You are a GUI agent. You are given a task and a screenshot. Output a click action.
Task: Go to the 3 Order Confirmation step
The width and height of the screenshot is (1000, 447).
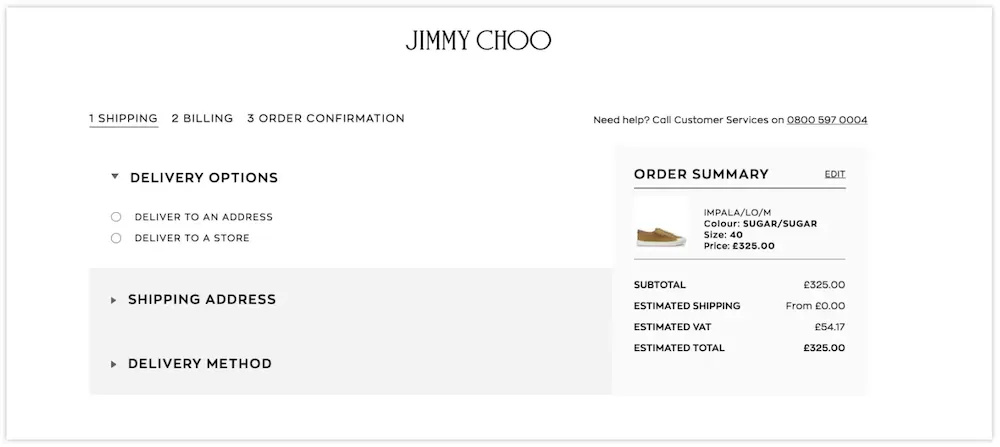click(x=326, y=119)
